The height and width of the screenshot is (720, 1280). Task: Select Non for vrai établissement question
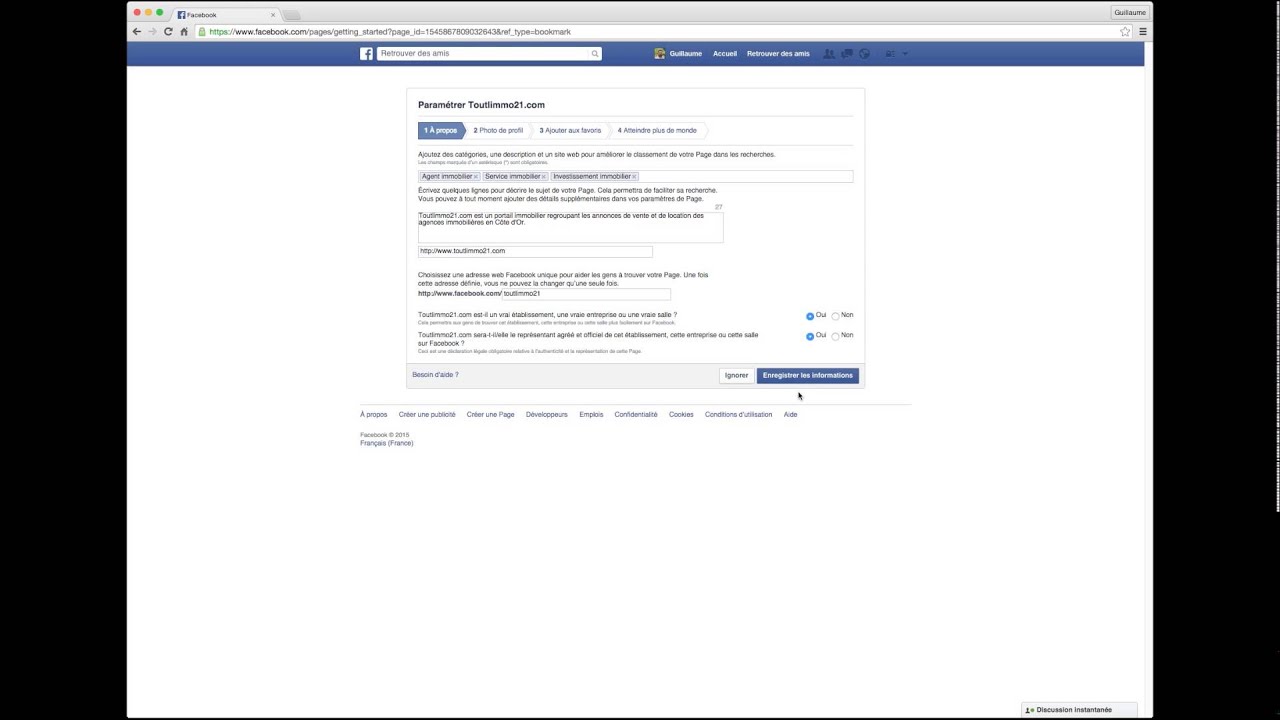[835, 316]
